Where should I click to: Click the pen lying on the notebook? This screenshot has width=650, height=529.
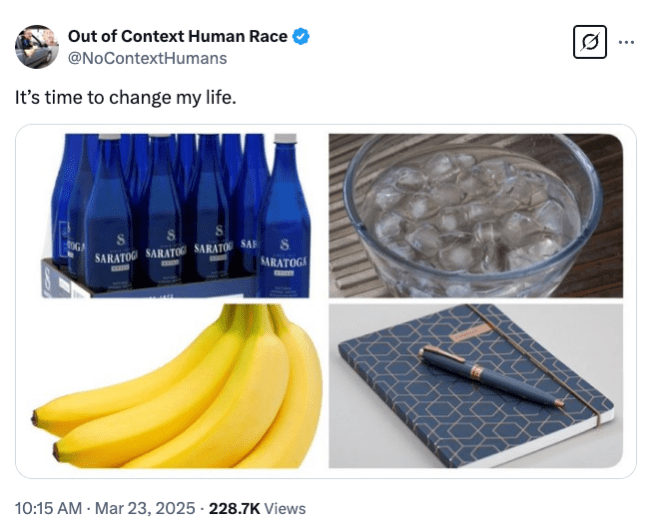point(490,375)
